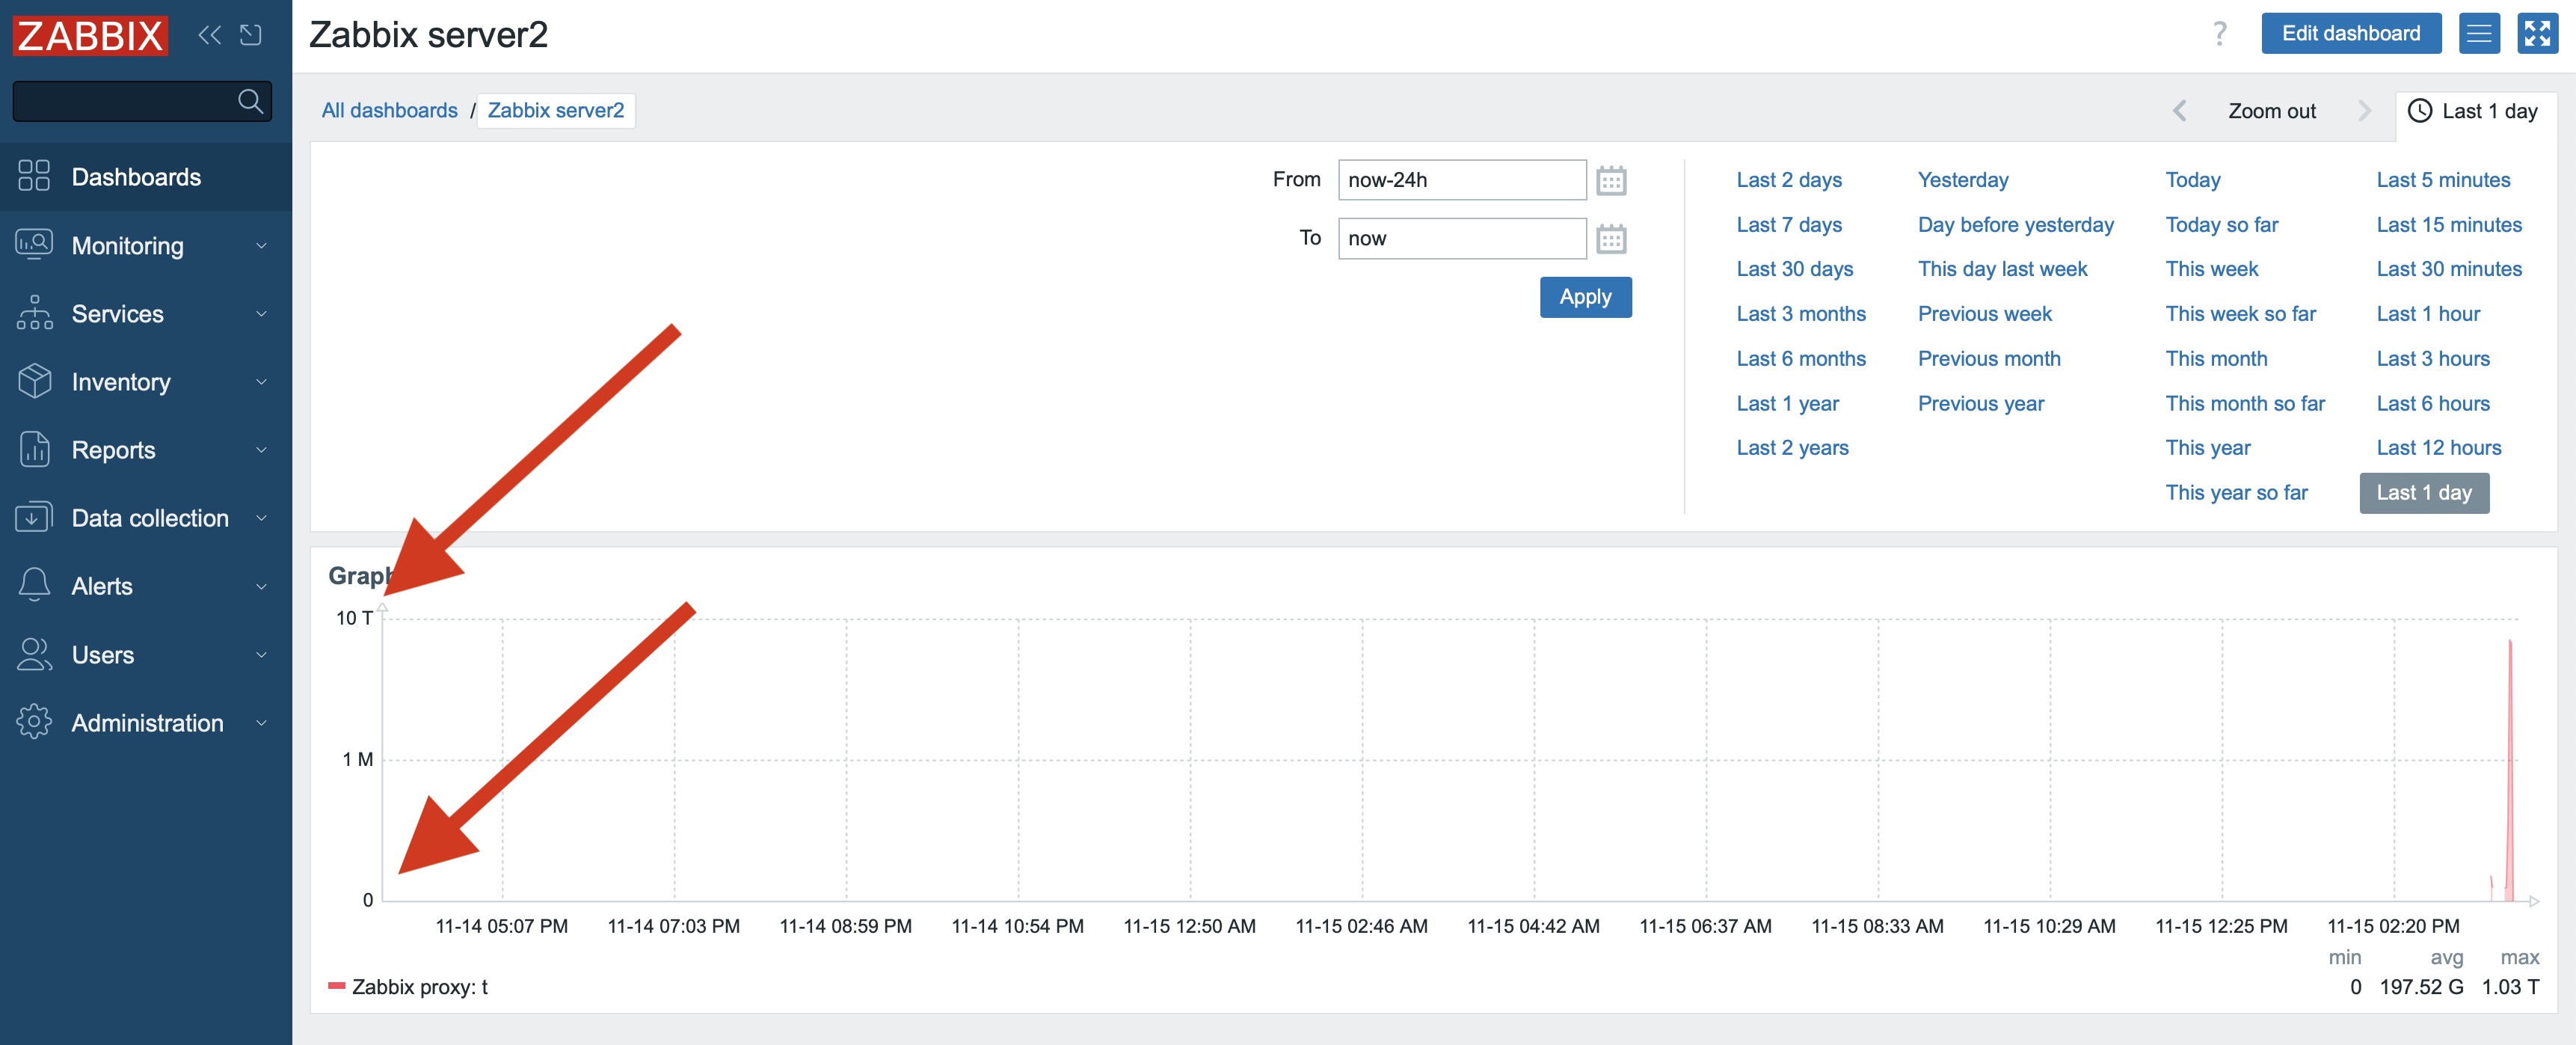Screen dimensions: 2576x1045
Task: Click the Dashboards sidebar icon
Action: (x=34, y=176)
